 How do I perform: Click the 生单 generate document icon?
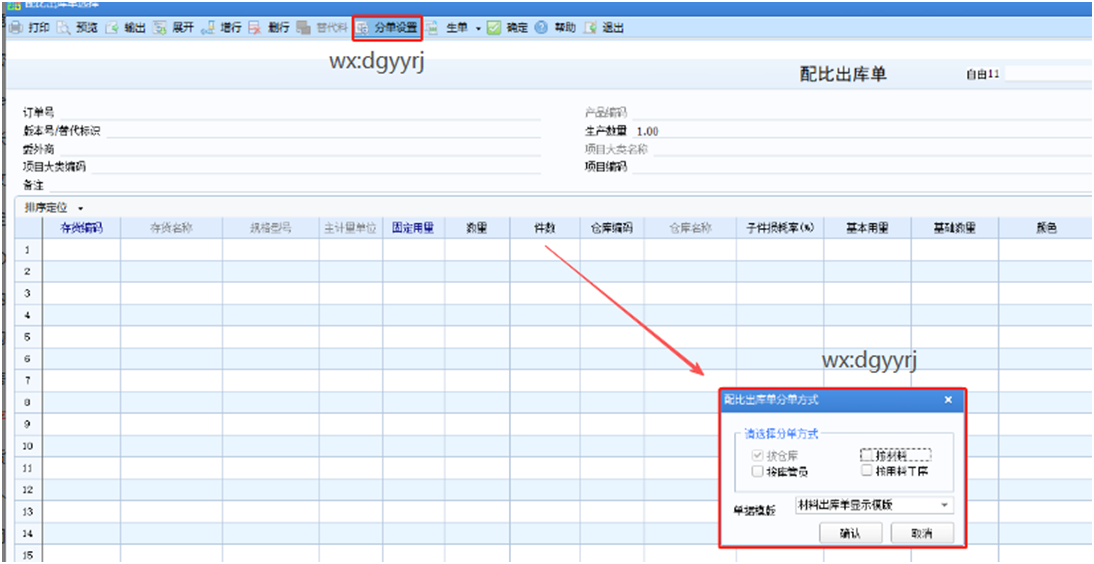(x=433, y=28)
